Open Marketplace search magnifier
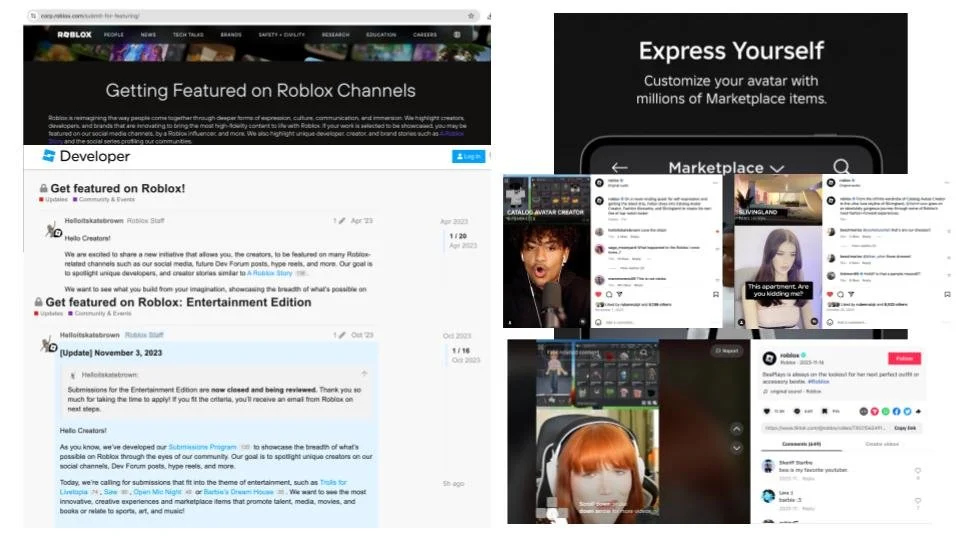This screenshot has height=540, width=960. tap(841, 166)
